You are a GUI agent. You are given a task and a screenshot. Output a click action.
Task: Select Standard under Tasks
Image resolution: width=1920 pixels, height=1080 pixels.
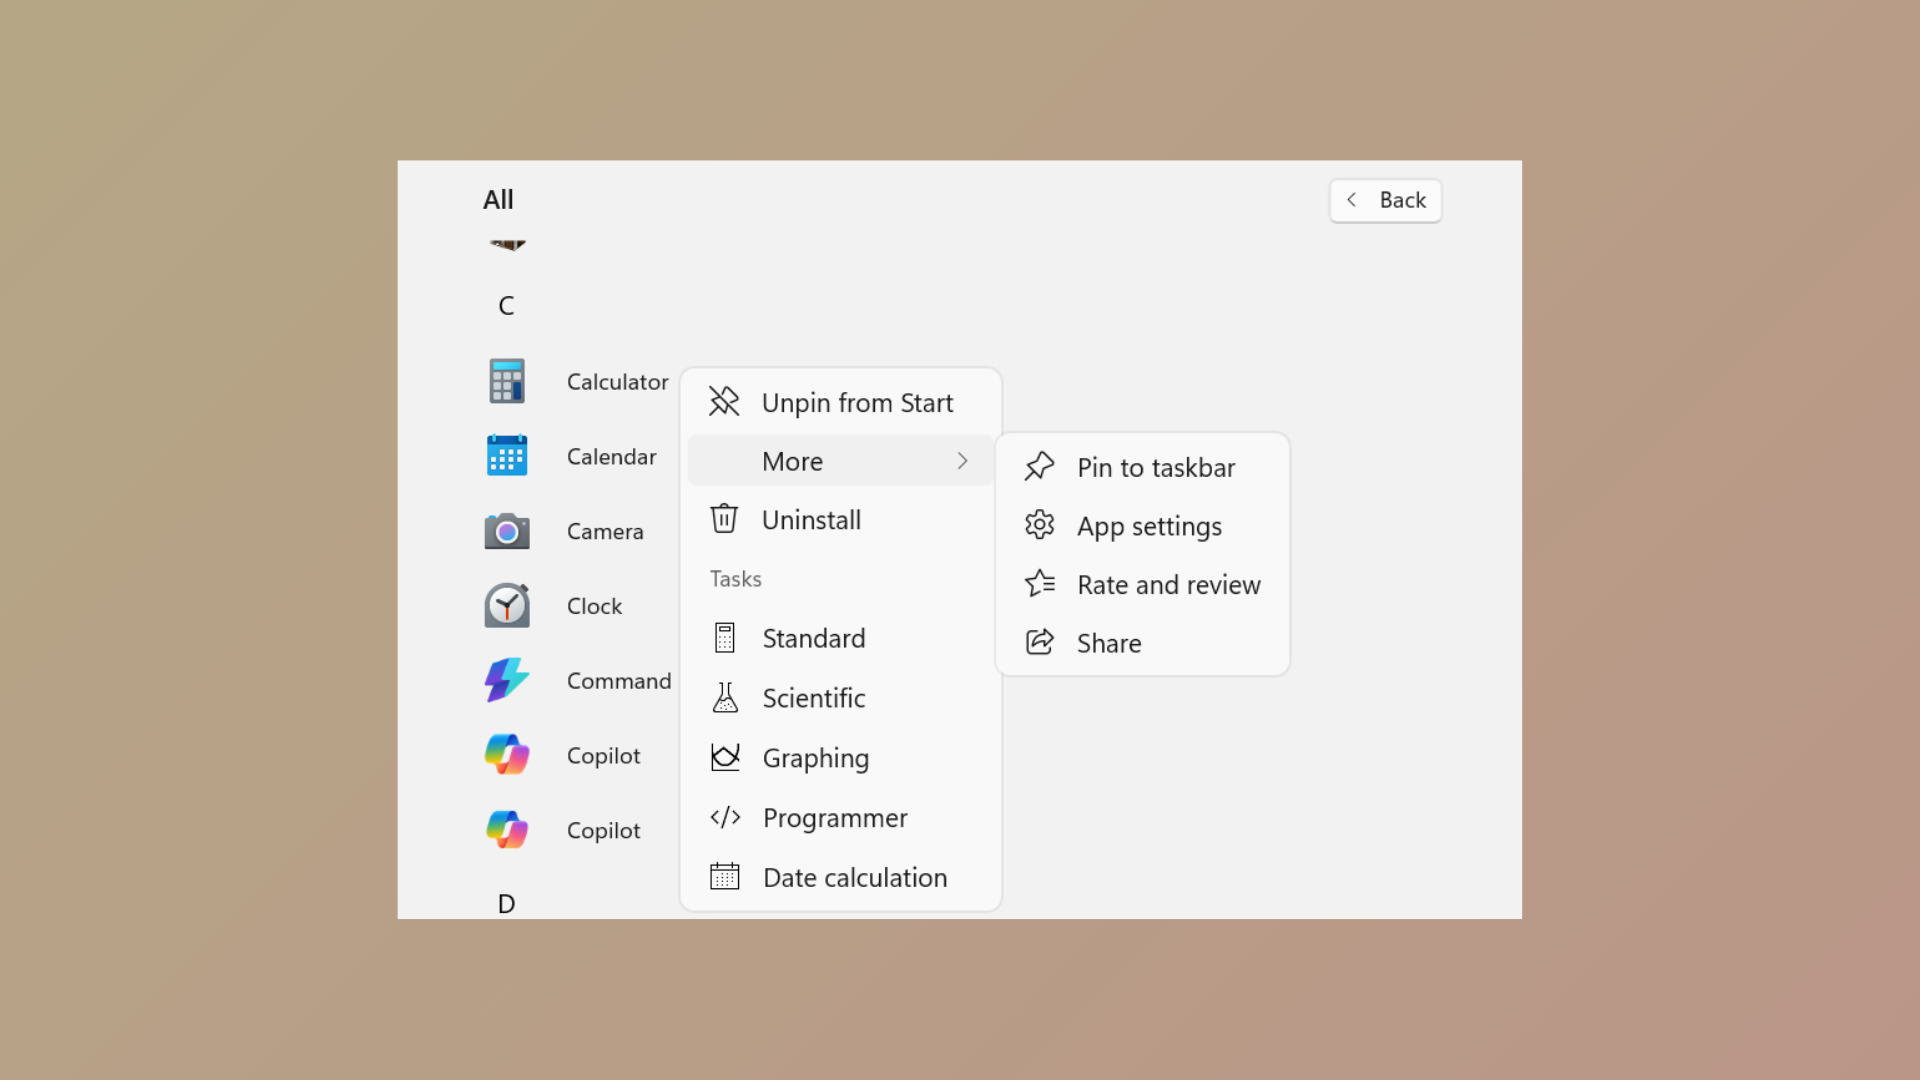pyautogui.click(x=814, y=638)
